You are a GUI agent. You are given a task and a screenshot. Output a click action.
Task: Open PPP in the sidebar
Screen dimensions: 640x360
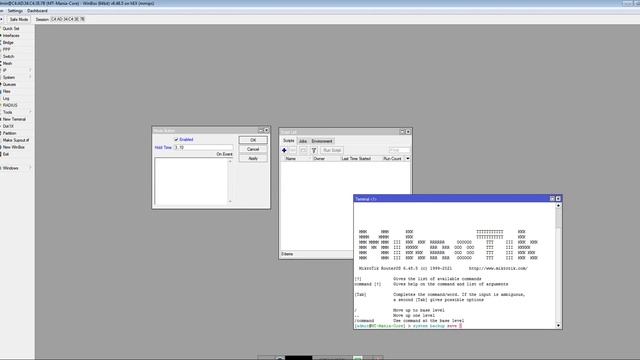tap(7, 49)
